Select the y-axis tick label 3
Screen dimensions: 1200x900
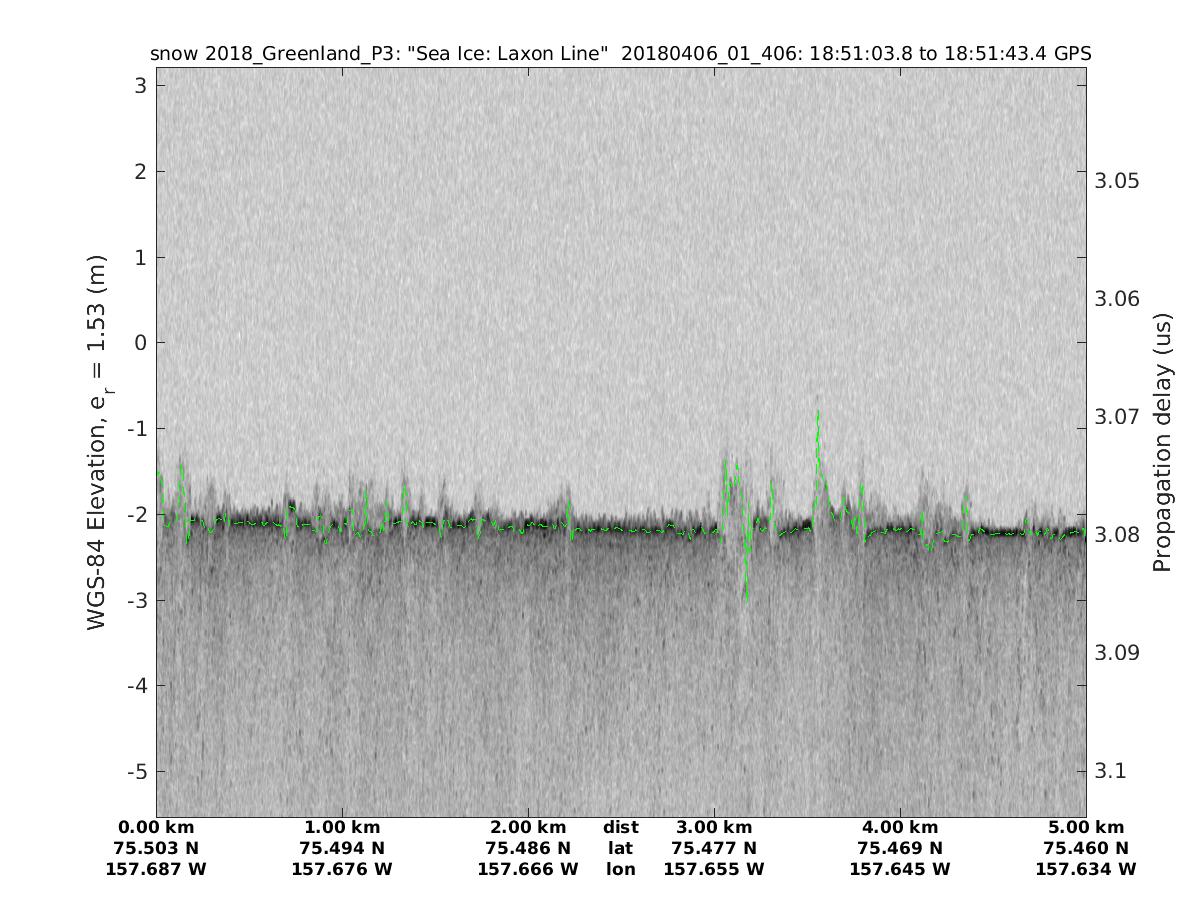(141, 86)
